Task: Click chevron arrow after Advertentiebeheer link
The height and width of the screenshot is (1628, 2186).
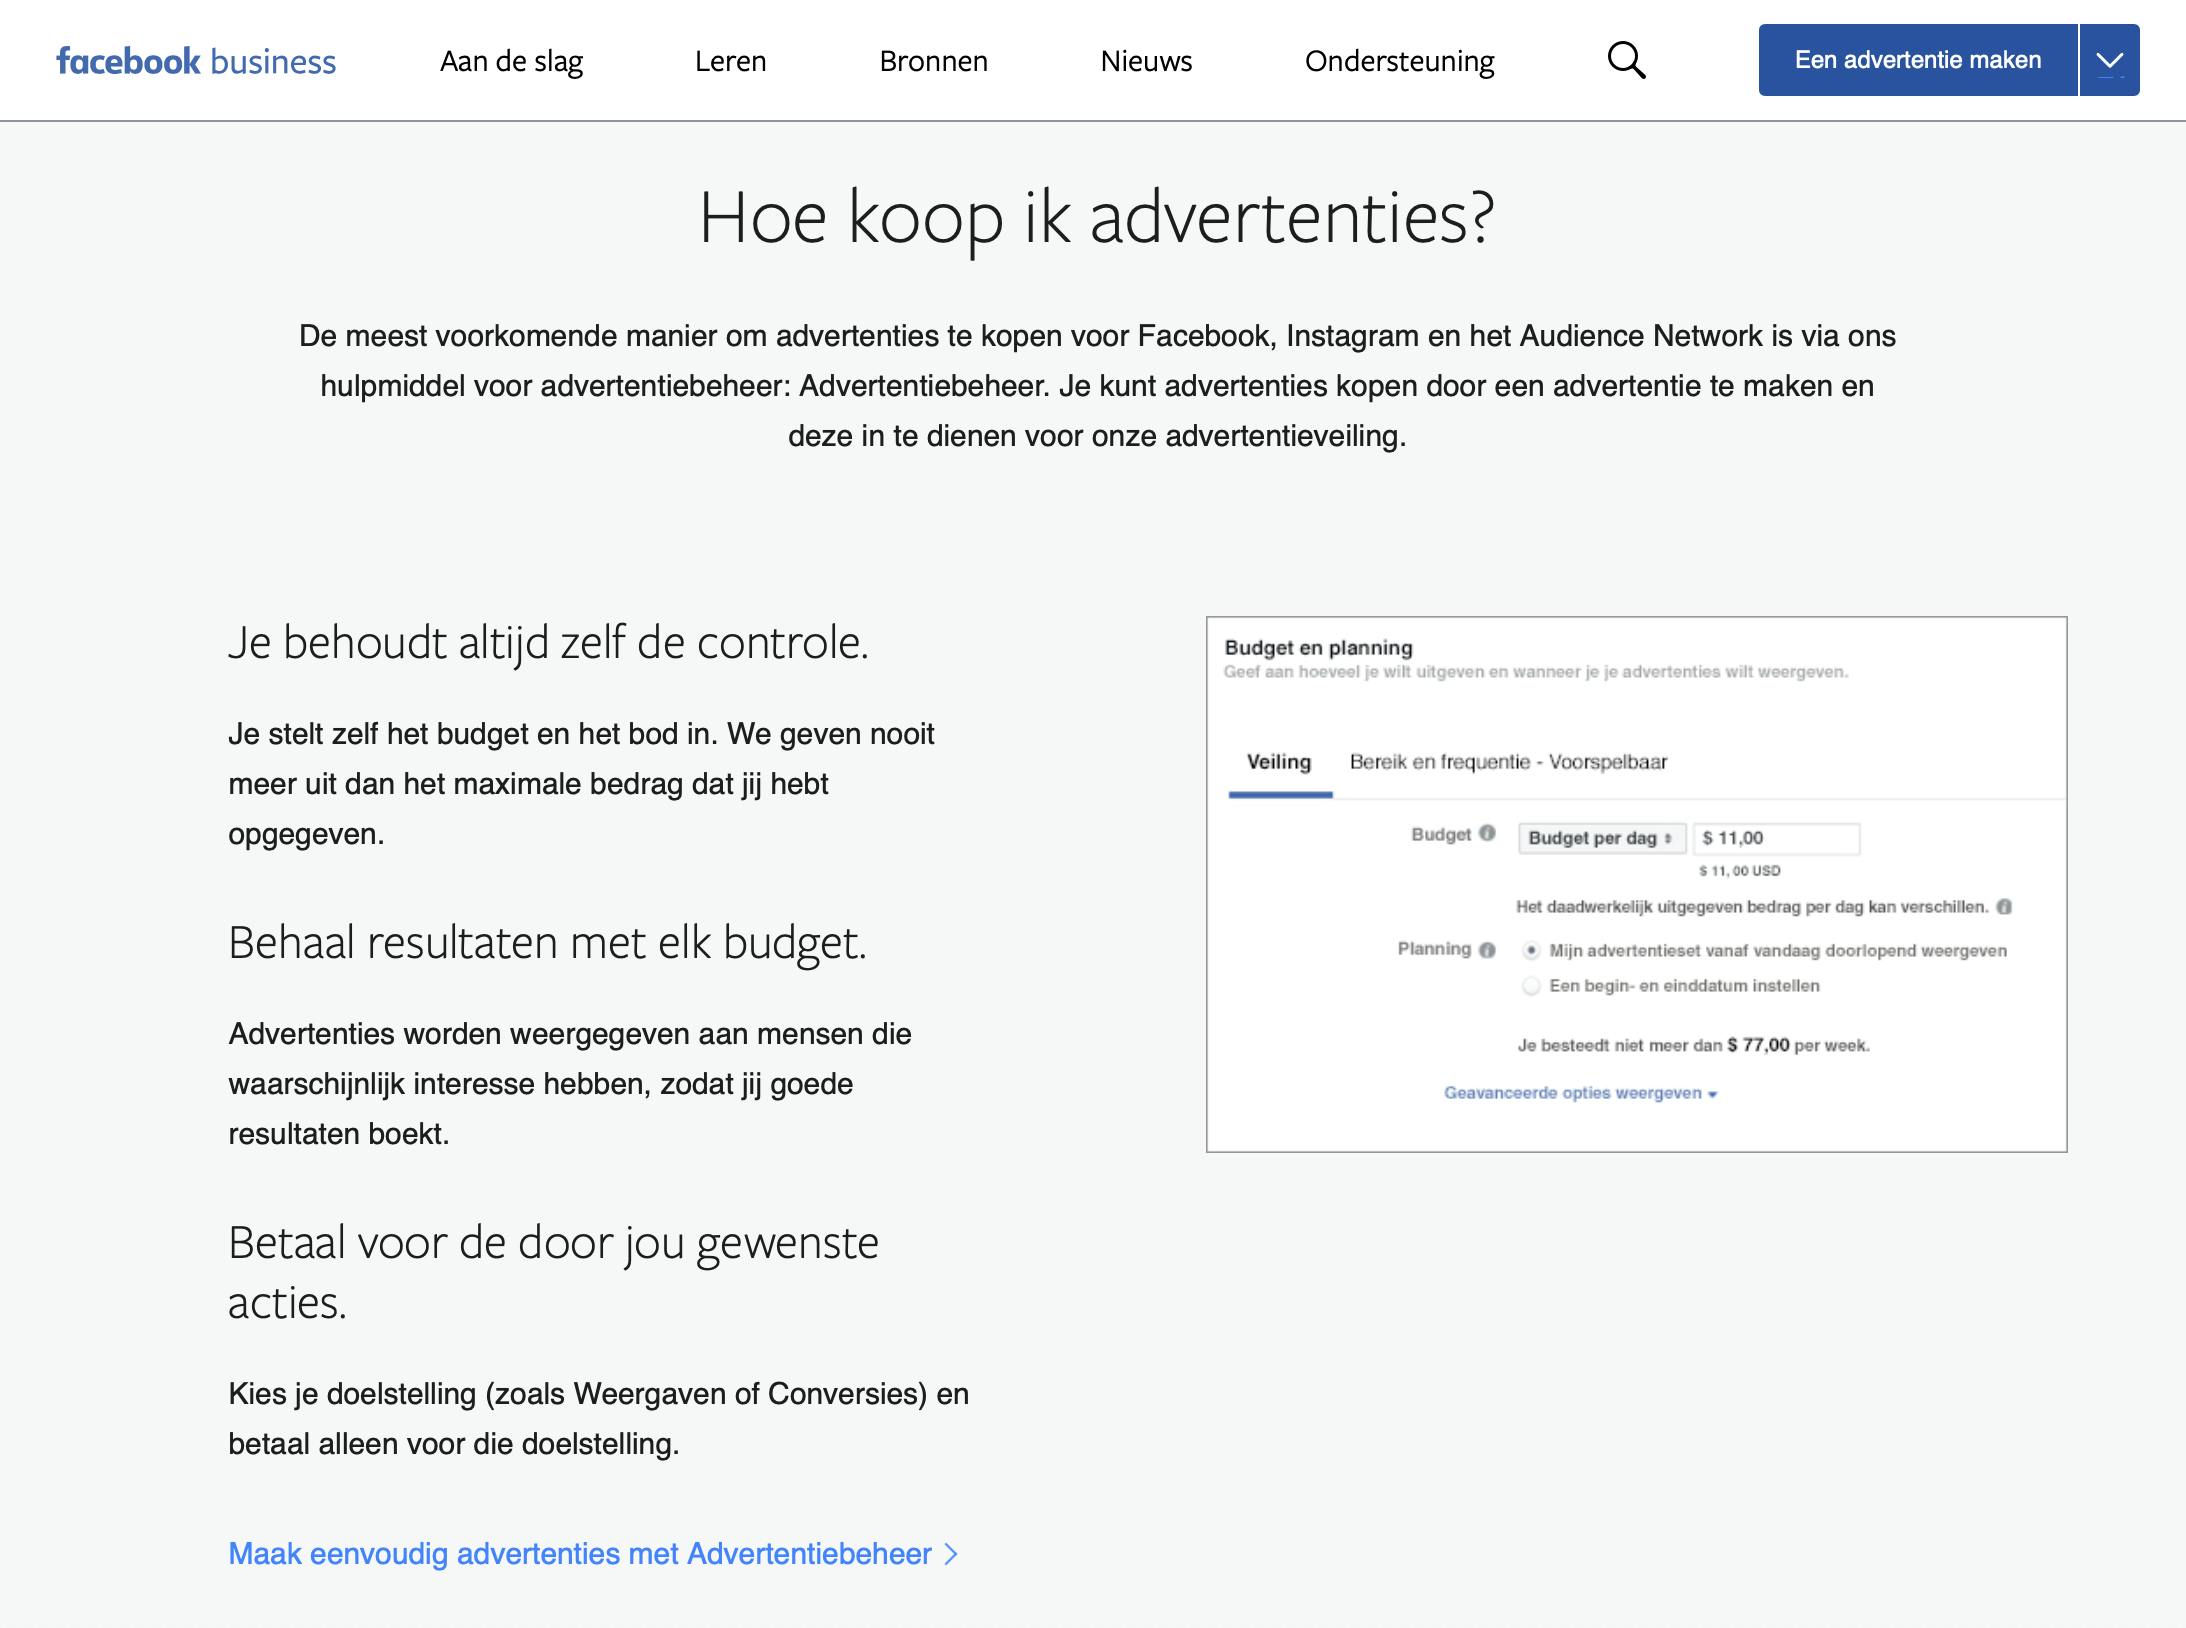Action: click(951, 1554)
